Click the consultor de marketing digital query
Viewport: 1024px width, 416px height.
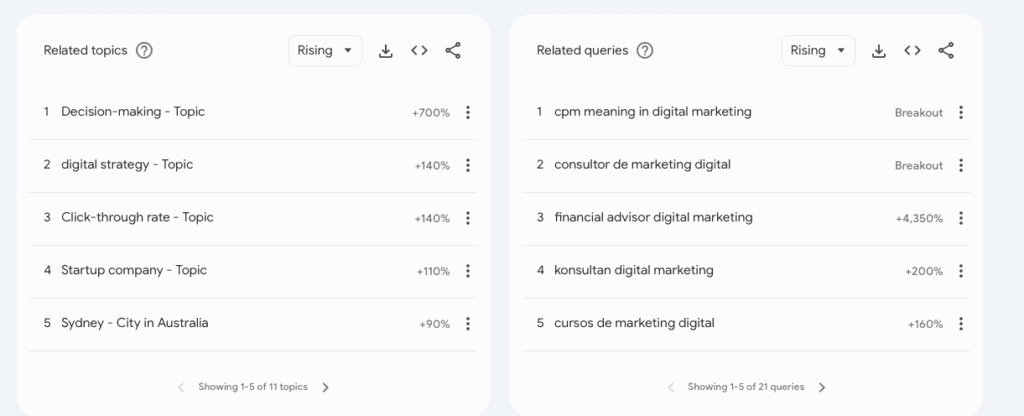(642, 165)
